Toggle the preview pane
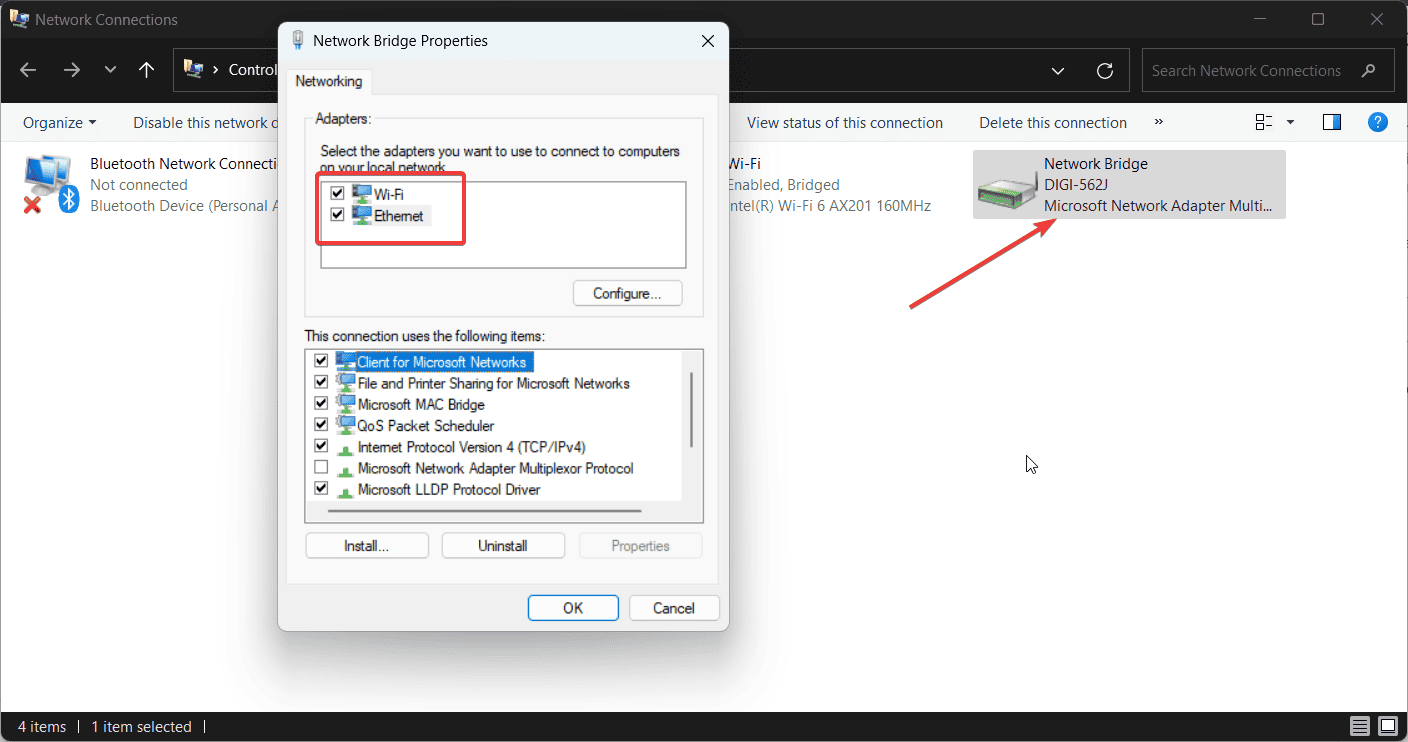1408x742 pixels. (1331, 122)
